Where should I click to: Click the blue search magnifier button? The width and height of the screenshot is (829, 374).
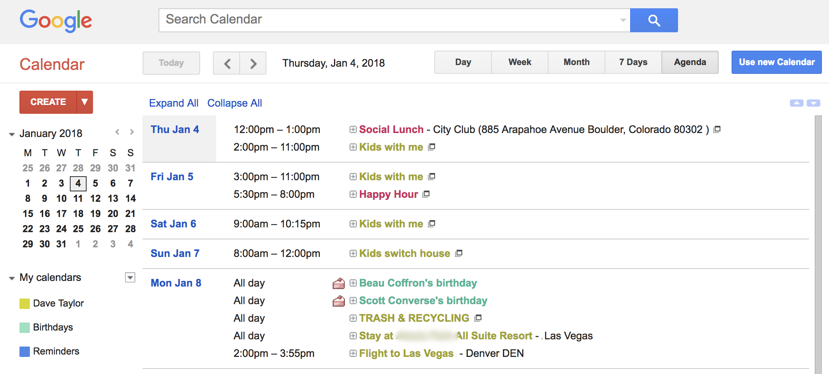(x=654, y=20)
